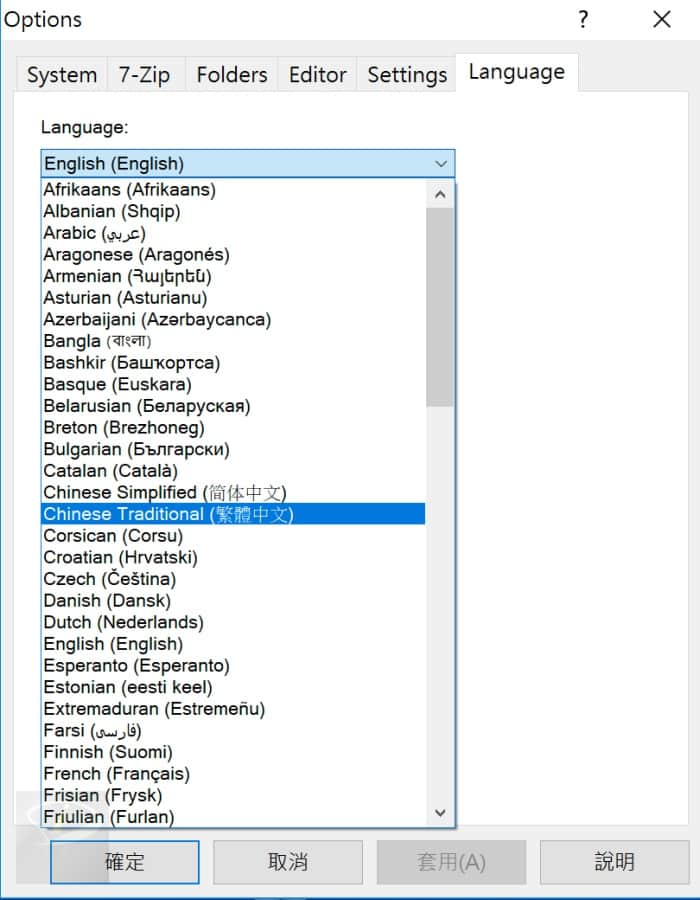Image resolution: width=700 pixels, height=900 pixels.
Task: Select Afrikaans from the language list
Action: click(x=129, y=189)
